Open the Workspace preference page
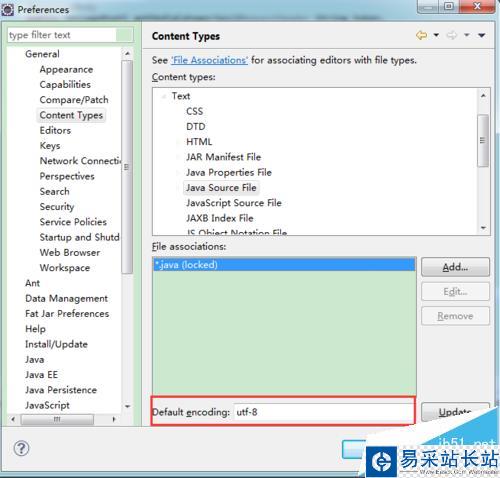The image size is (500, 478). click(65, 268)
